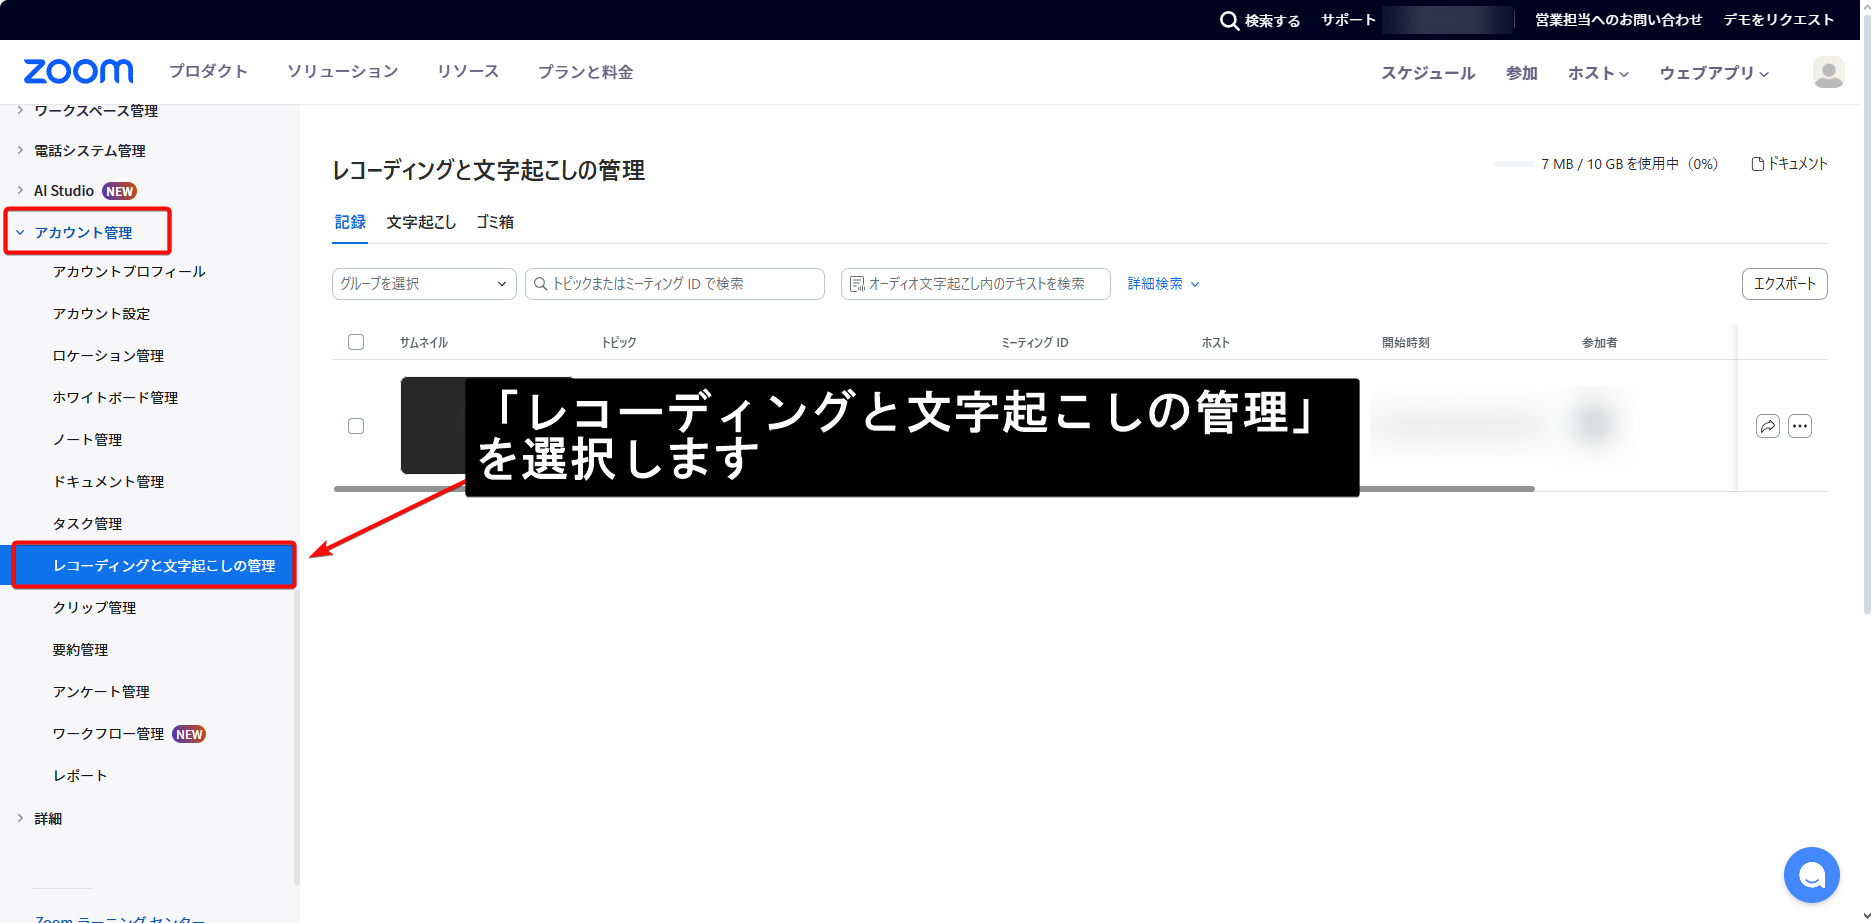Image resolution: width=1875 pixels, height=923 pixels.
Task: Click the audio transcript search icon
Action: pyautogui.click(x=857, y=284)
